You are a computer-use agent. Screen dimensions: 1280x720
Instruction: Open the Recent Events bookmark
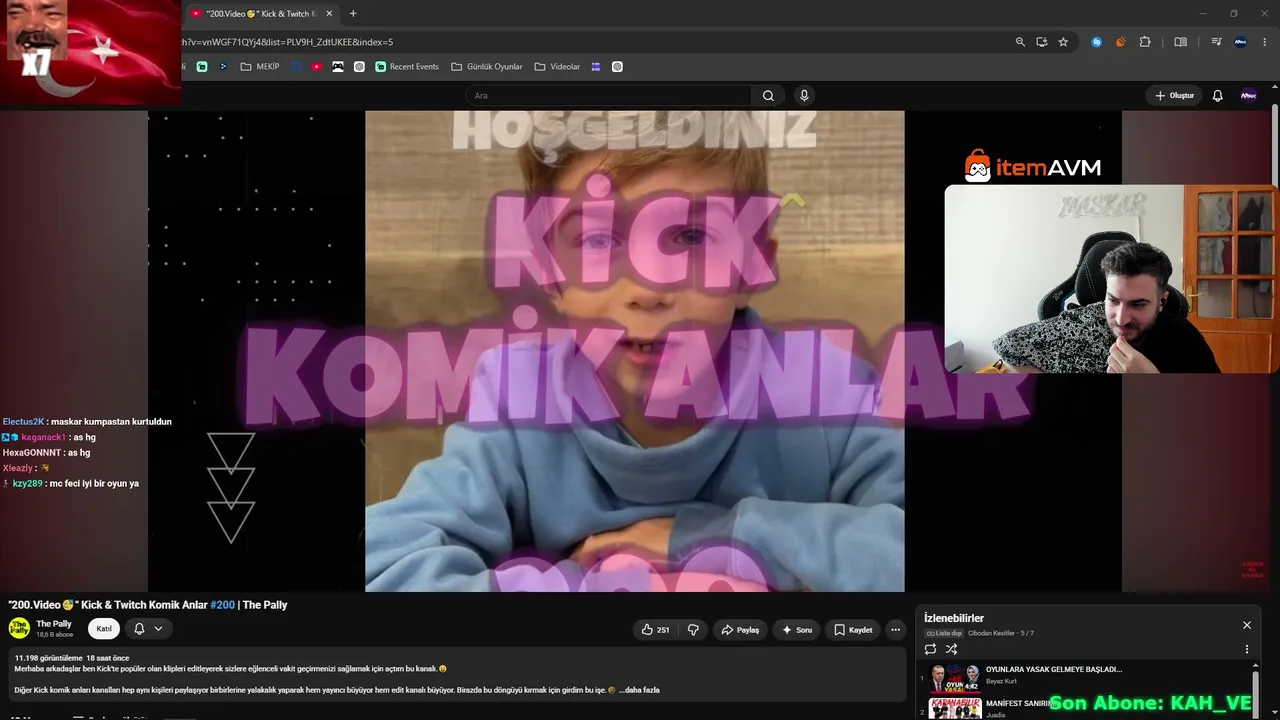407,67
